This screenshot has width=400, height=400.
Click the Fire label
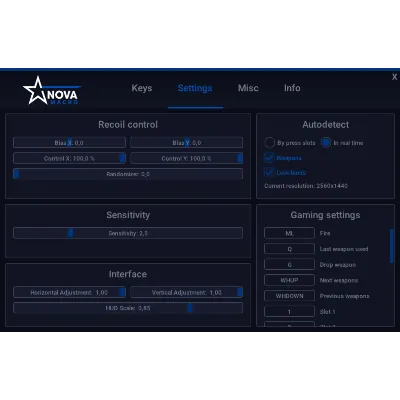[x=325, y=233]
